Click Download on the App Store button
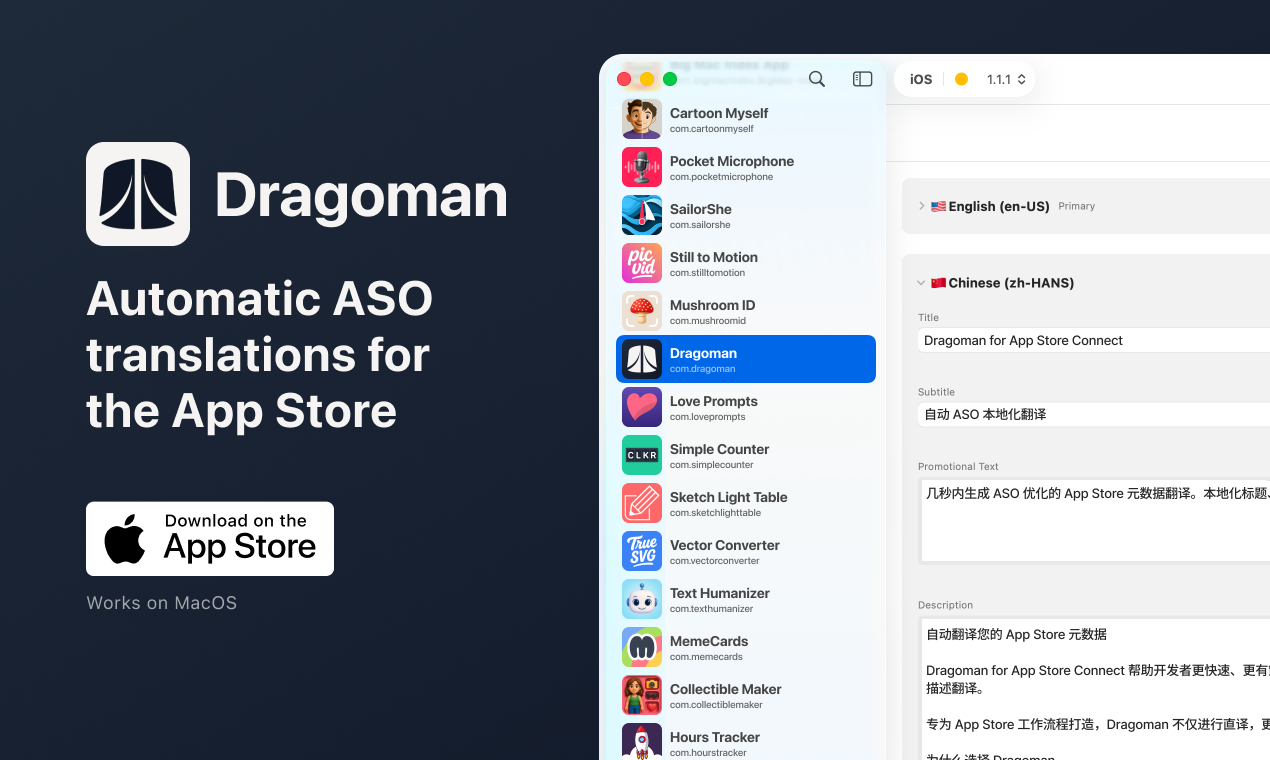Screen dimensions: 1270x760 click(x=210, y=539)
